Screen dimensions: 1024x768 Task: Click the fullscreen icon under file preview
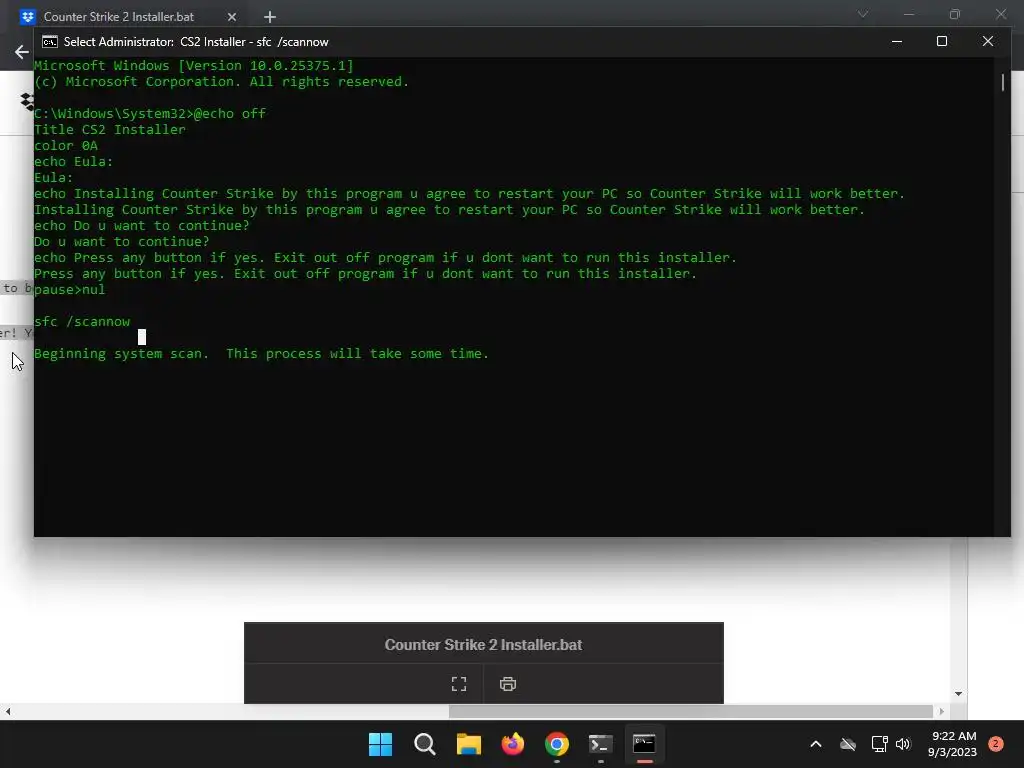(459, 684)
